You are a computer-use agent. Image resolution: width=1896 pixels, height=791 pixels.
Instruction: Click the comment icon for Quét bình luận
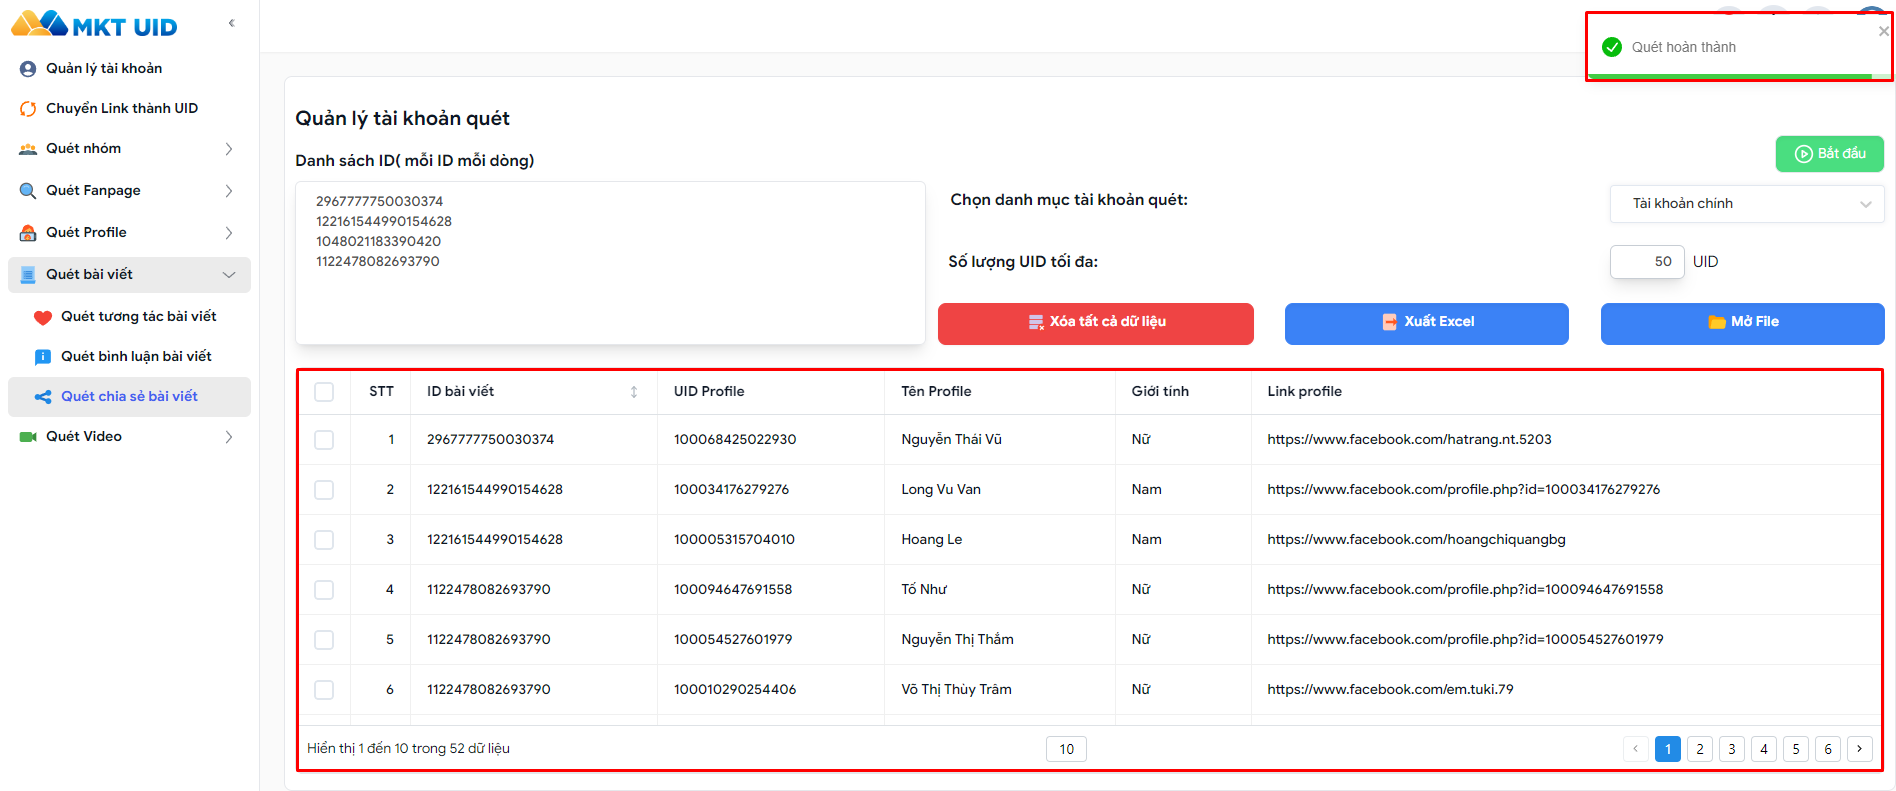tap(43, 357)
